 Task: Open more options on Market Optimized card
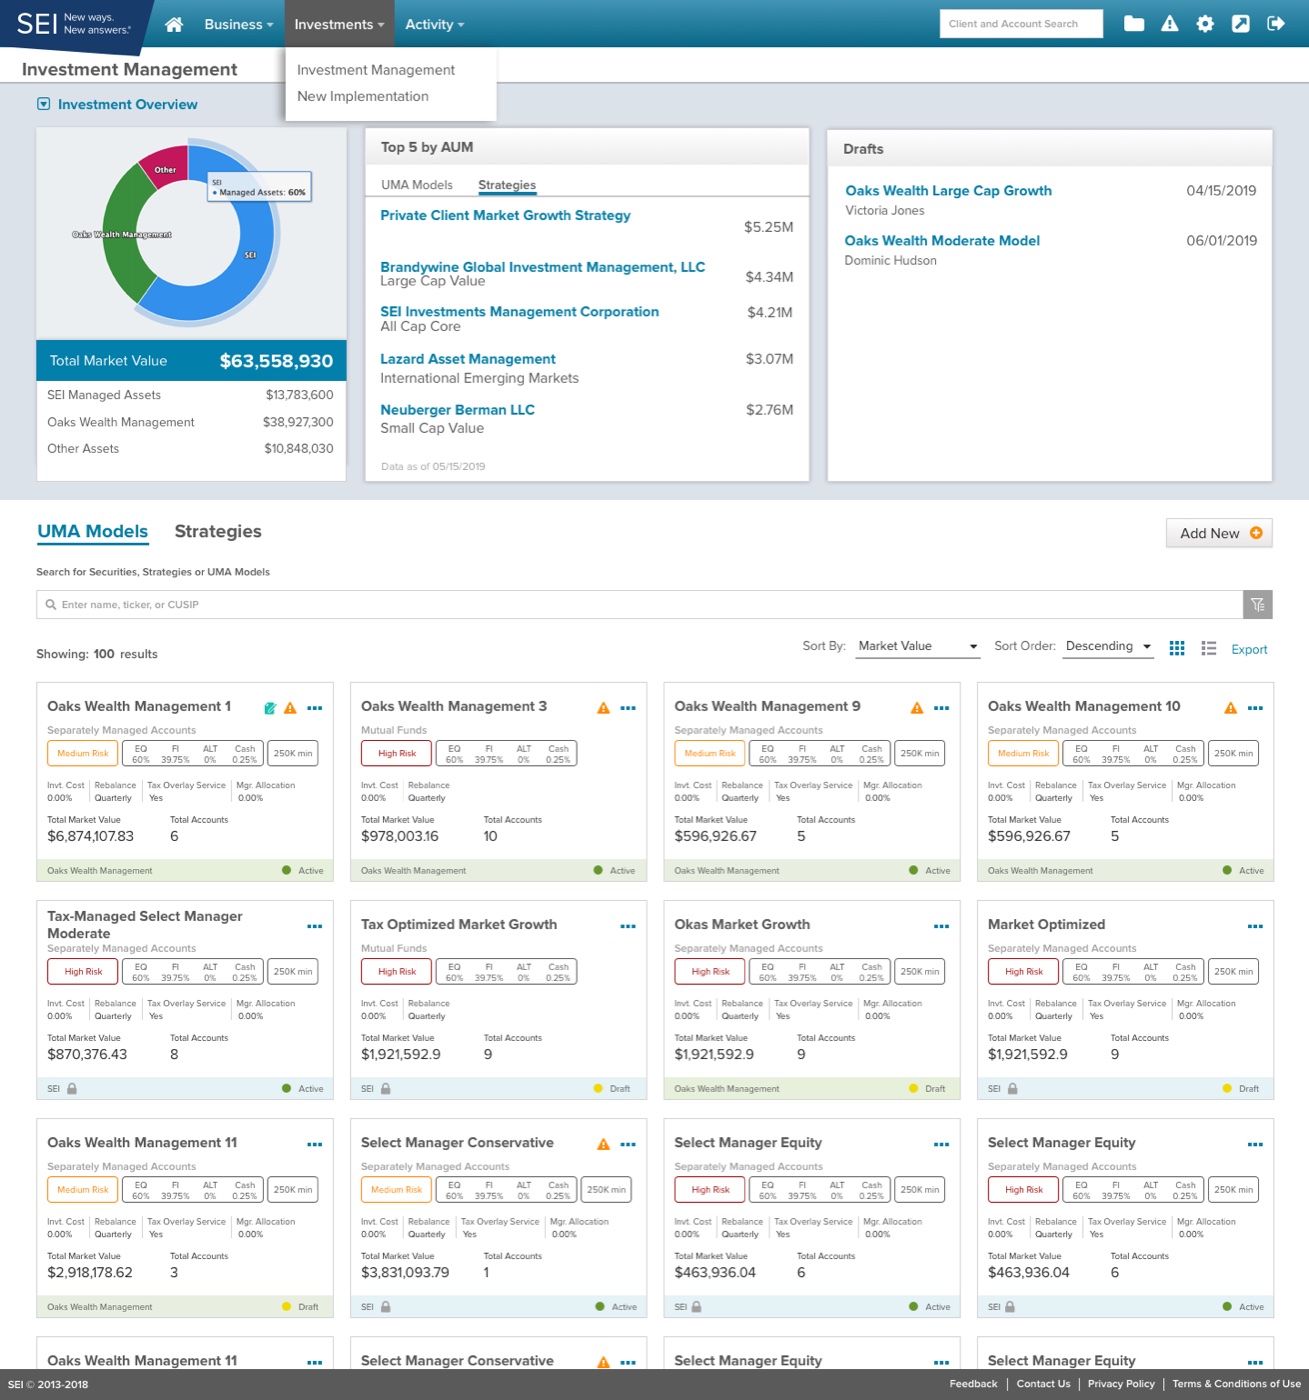[1255, 926]
